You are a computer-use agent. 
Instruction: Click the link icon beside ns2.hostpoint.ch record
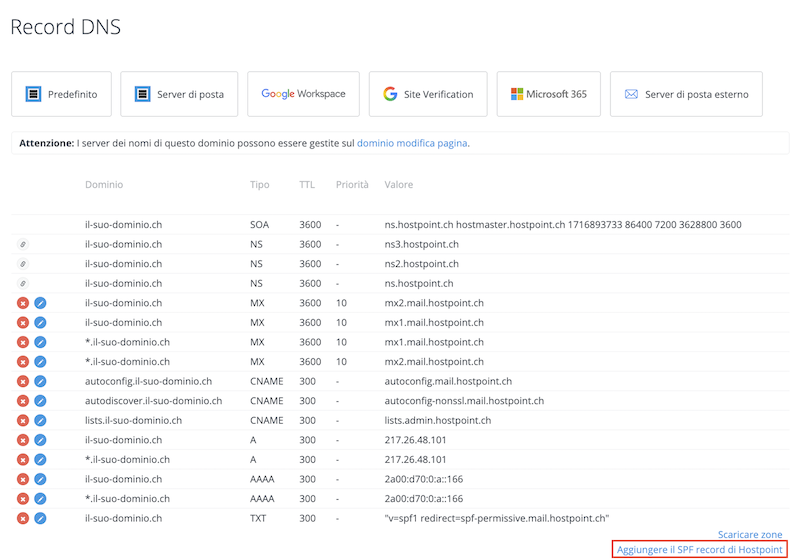click(x=23, y=264)
